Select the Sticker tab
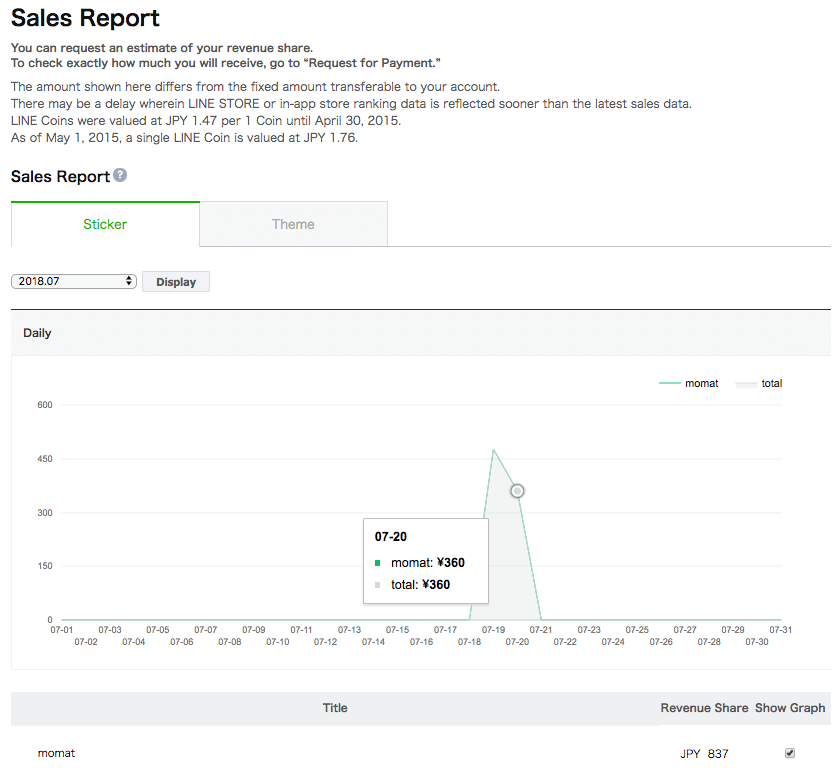This screenshot has height=768, width=833. pos(105,224)
